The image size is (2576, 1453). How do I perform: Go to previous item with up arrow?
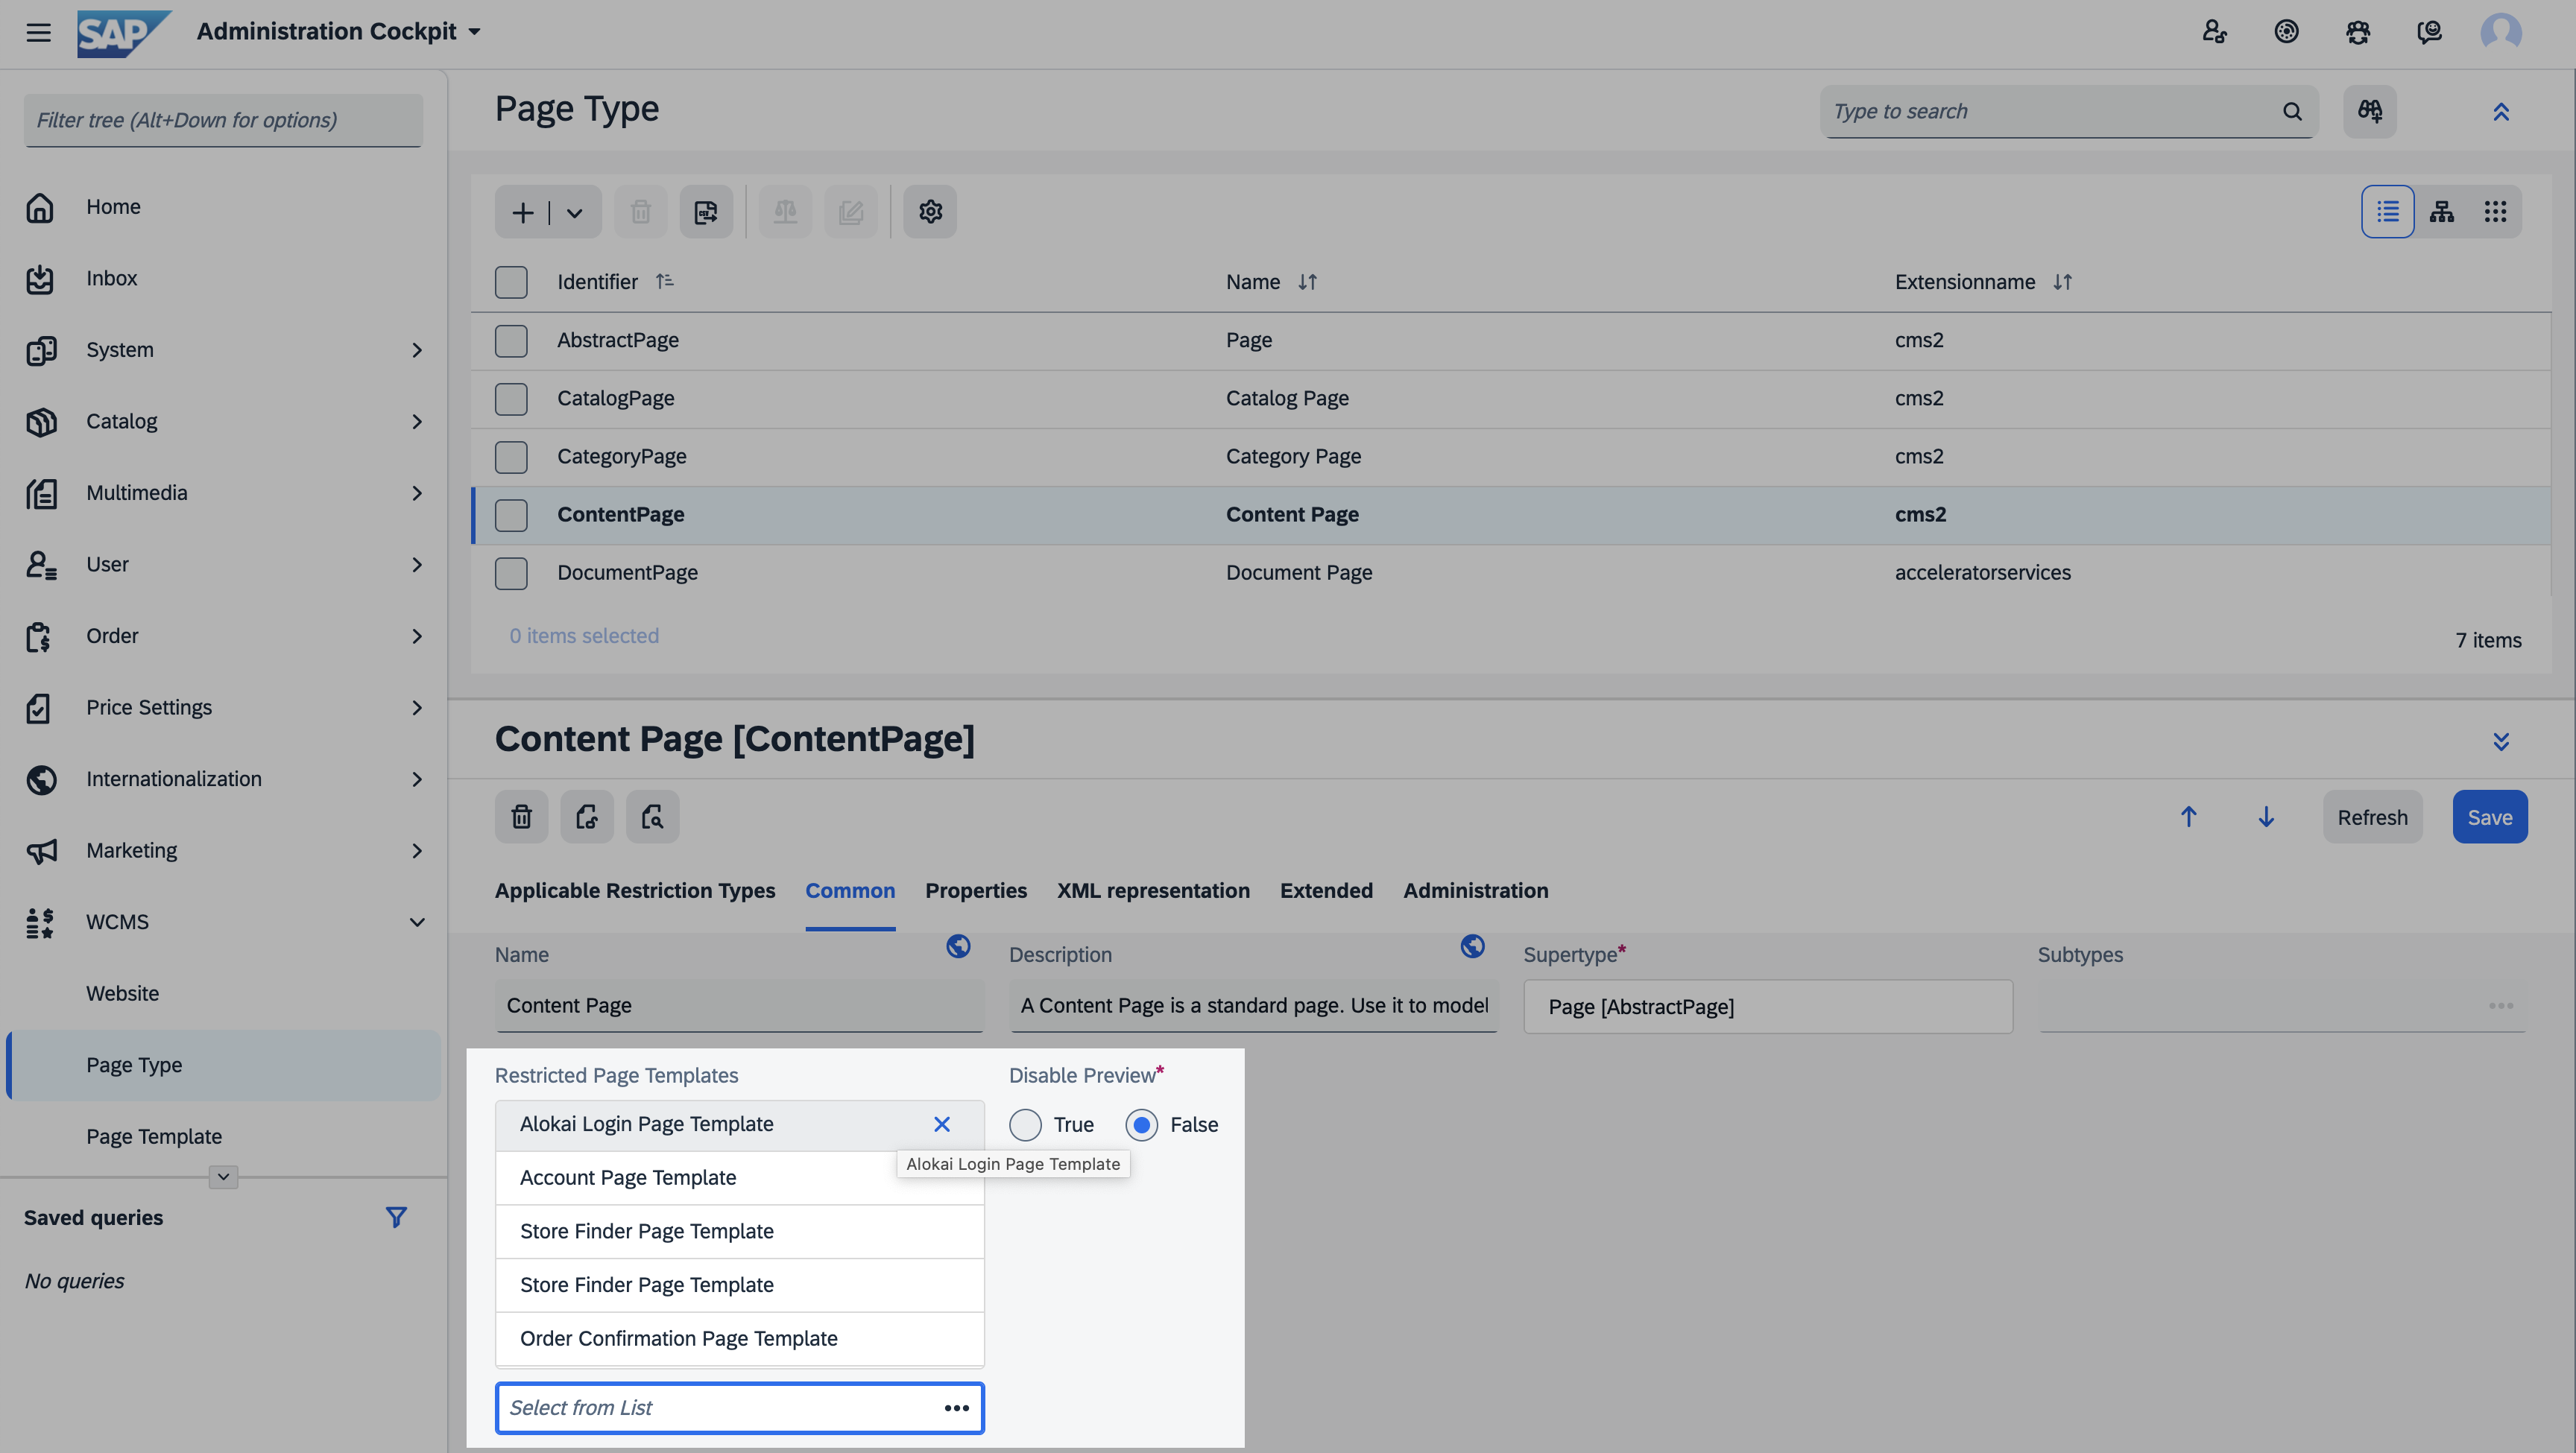point(2188,817)
